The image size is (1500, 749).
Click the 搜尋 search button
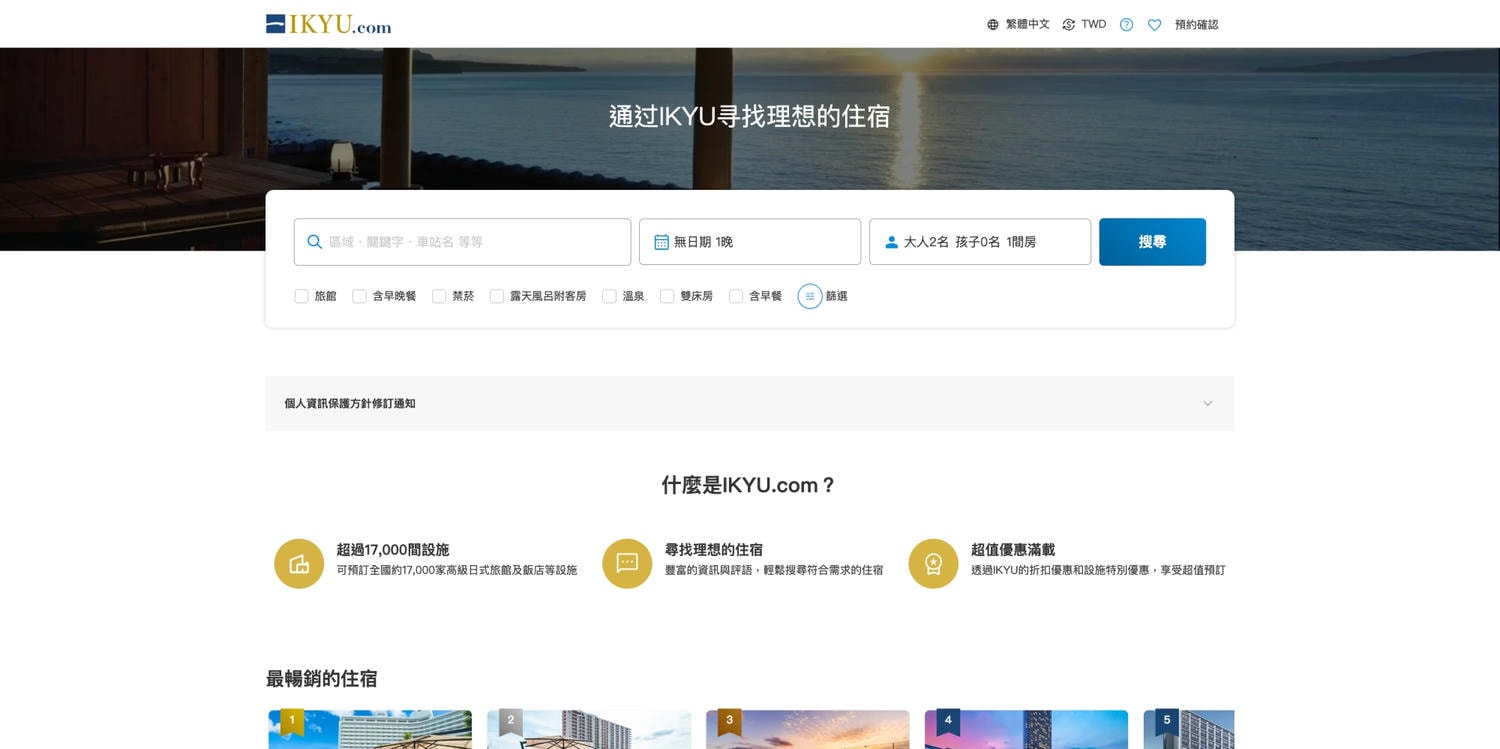[1152, 242]
